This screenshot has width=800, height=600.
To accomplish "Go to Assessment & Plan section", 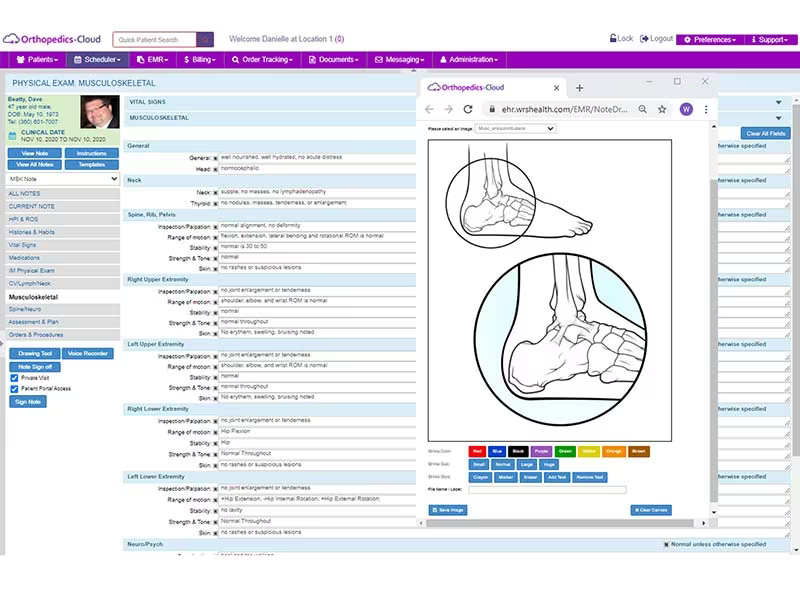I will (63, 322).
